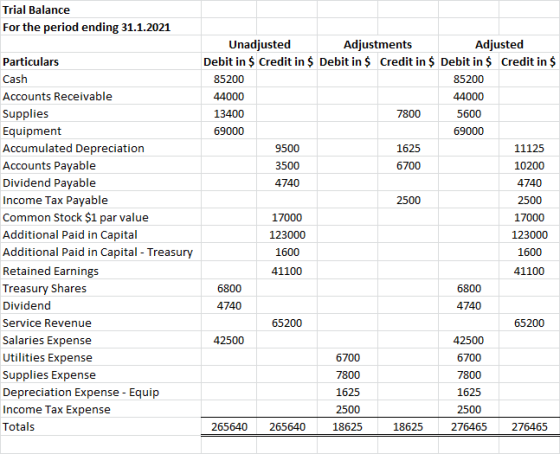This screenshot has width=560, height=454.
Task: Select Totals adjustments debit 18625
Action: [x=348, y=427]
